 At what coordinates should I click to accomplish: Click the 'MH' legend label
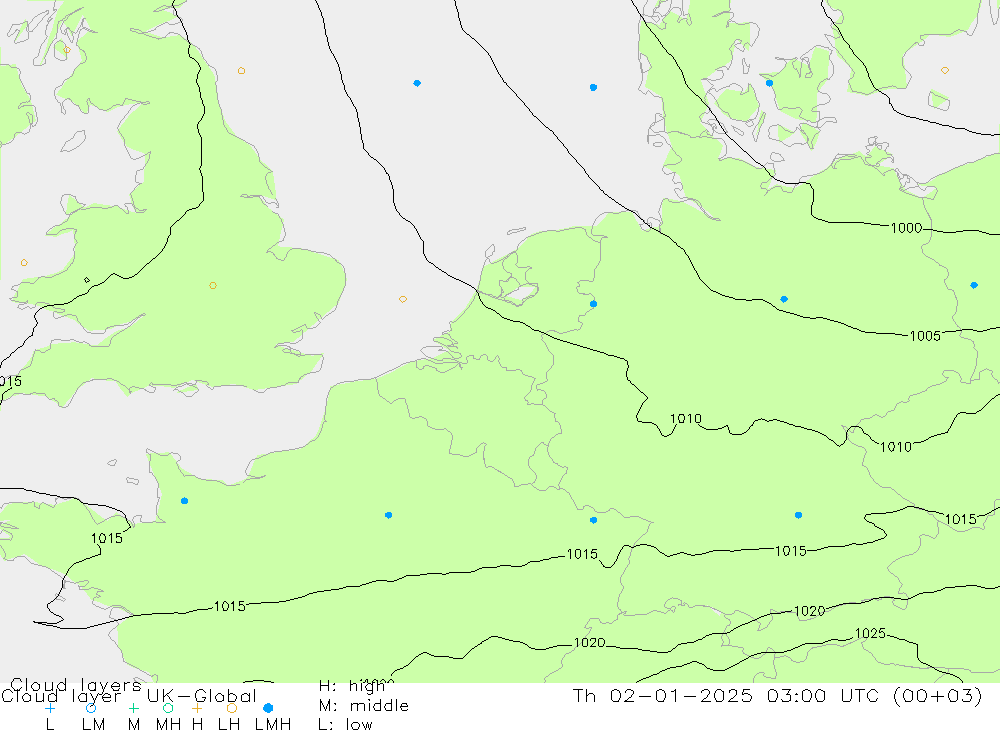click(x=168, y=725)
